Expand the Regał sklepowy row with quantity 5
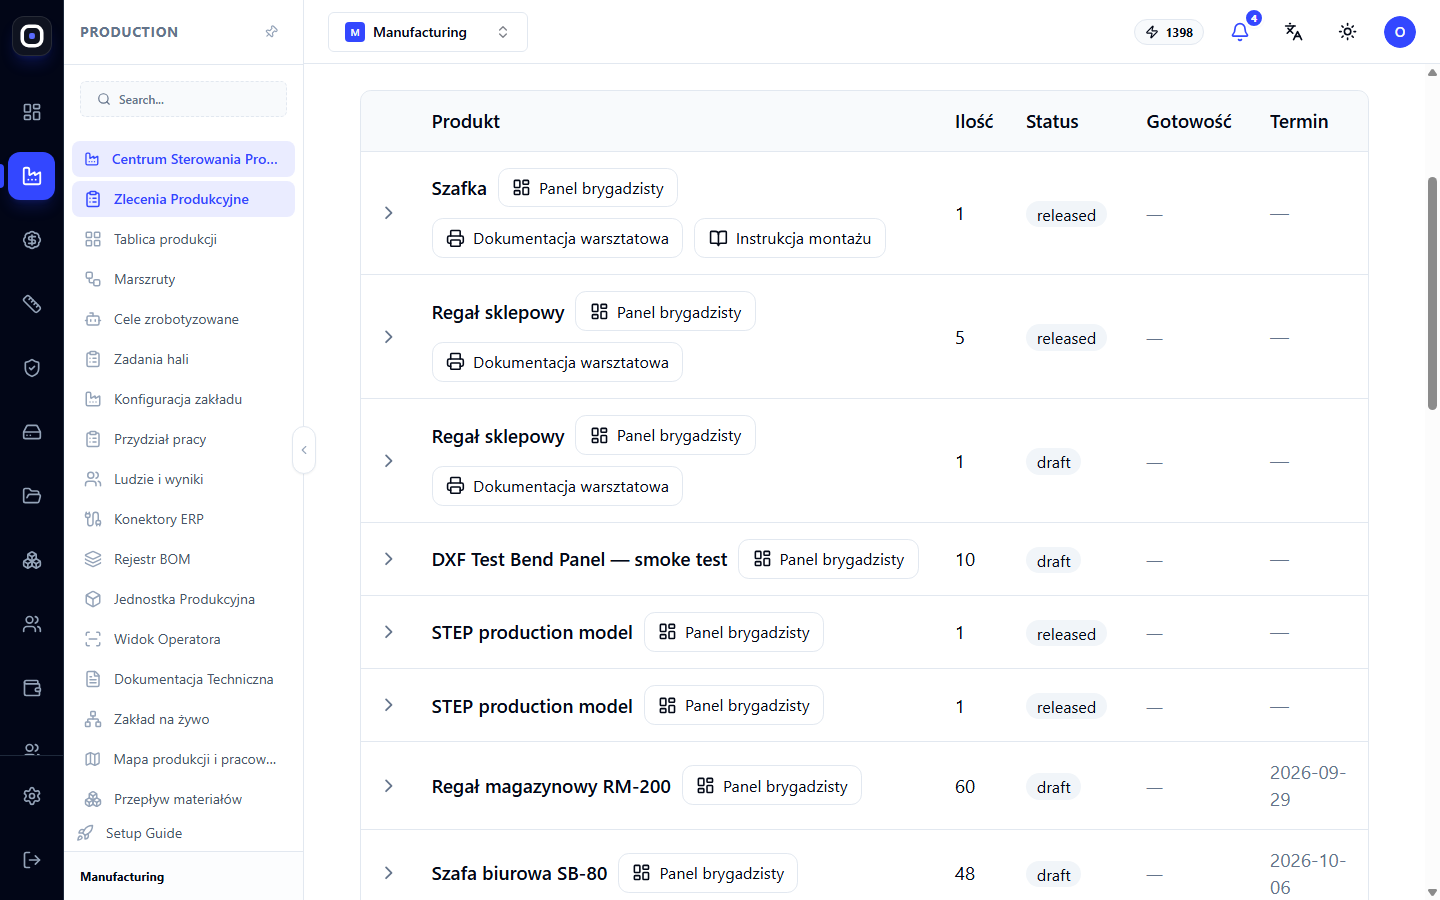Image resolution: width=1440 pixels, height=900 pixels. [x=389, y=337]
